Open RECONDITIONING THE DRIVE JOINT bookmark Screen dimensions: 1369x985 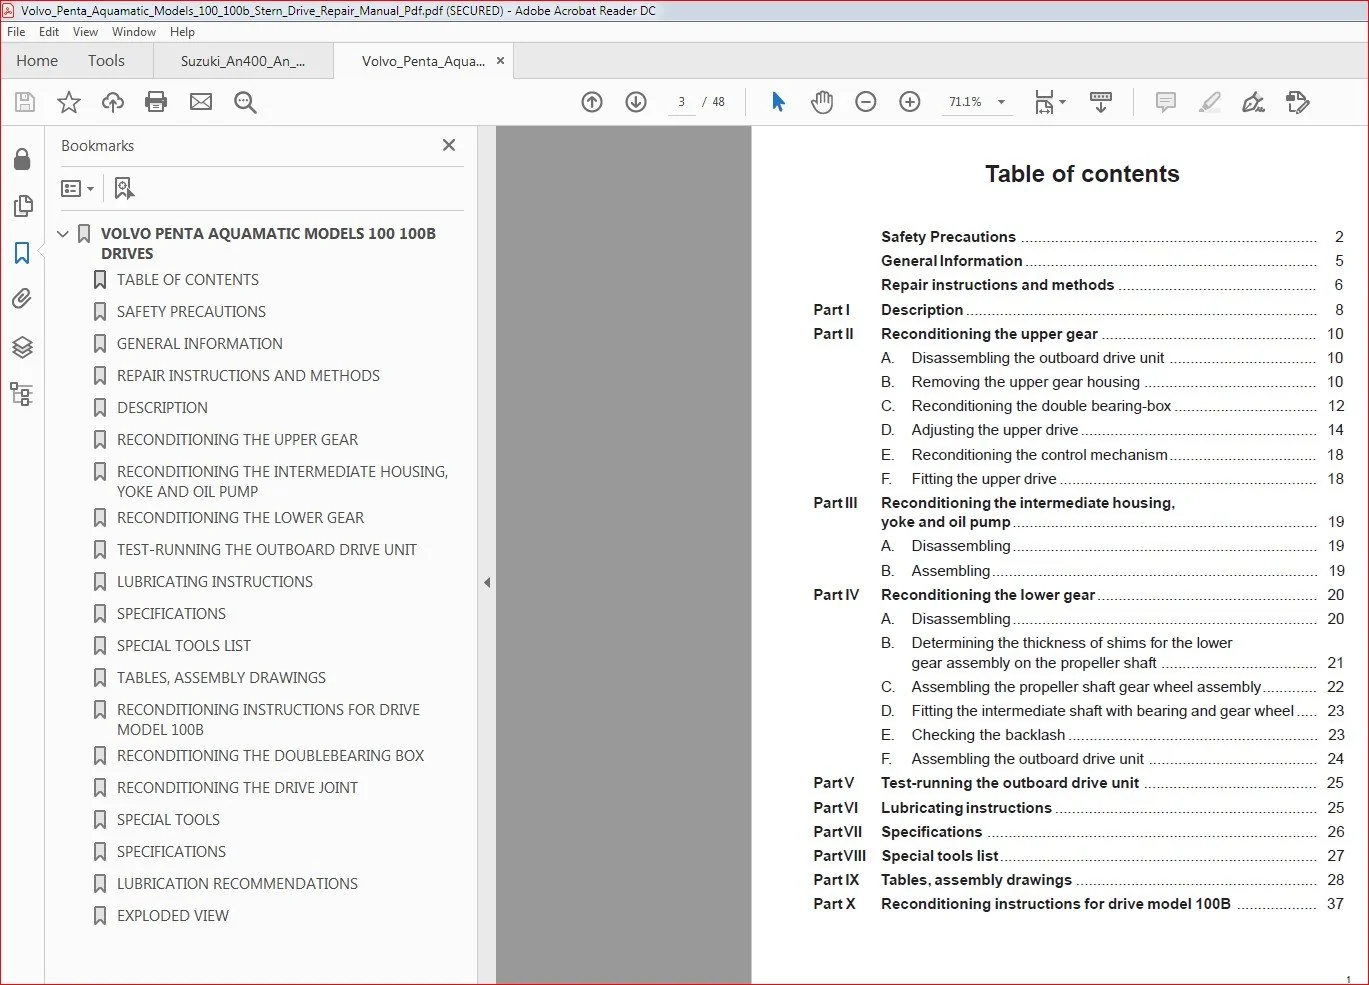click(237, 788)
